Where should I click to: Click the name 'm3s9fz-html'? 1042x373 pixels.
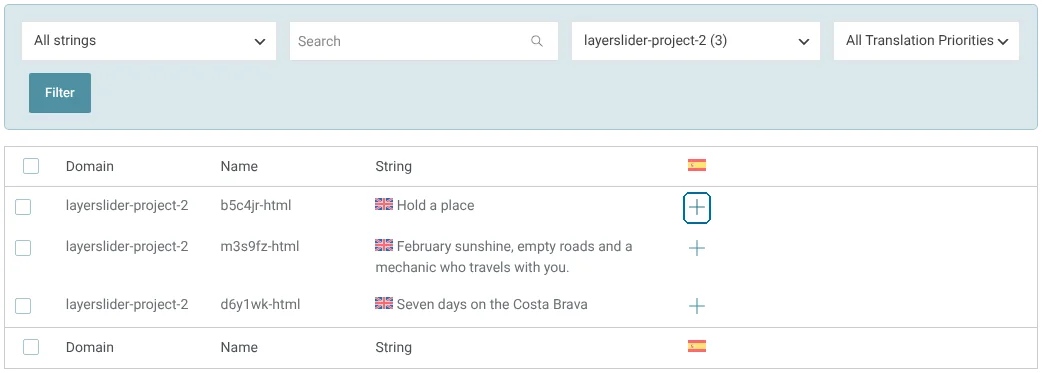coord(260,247)
